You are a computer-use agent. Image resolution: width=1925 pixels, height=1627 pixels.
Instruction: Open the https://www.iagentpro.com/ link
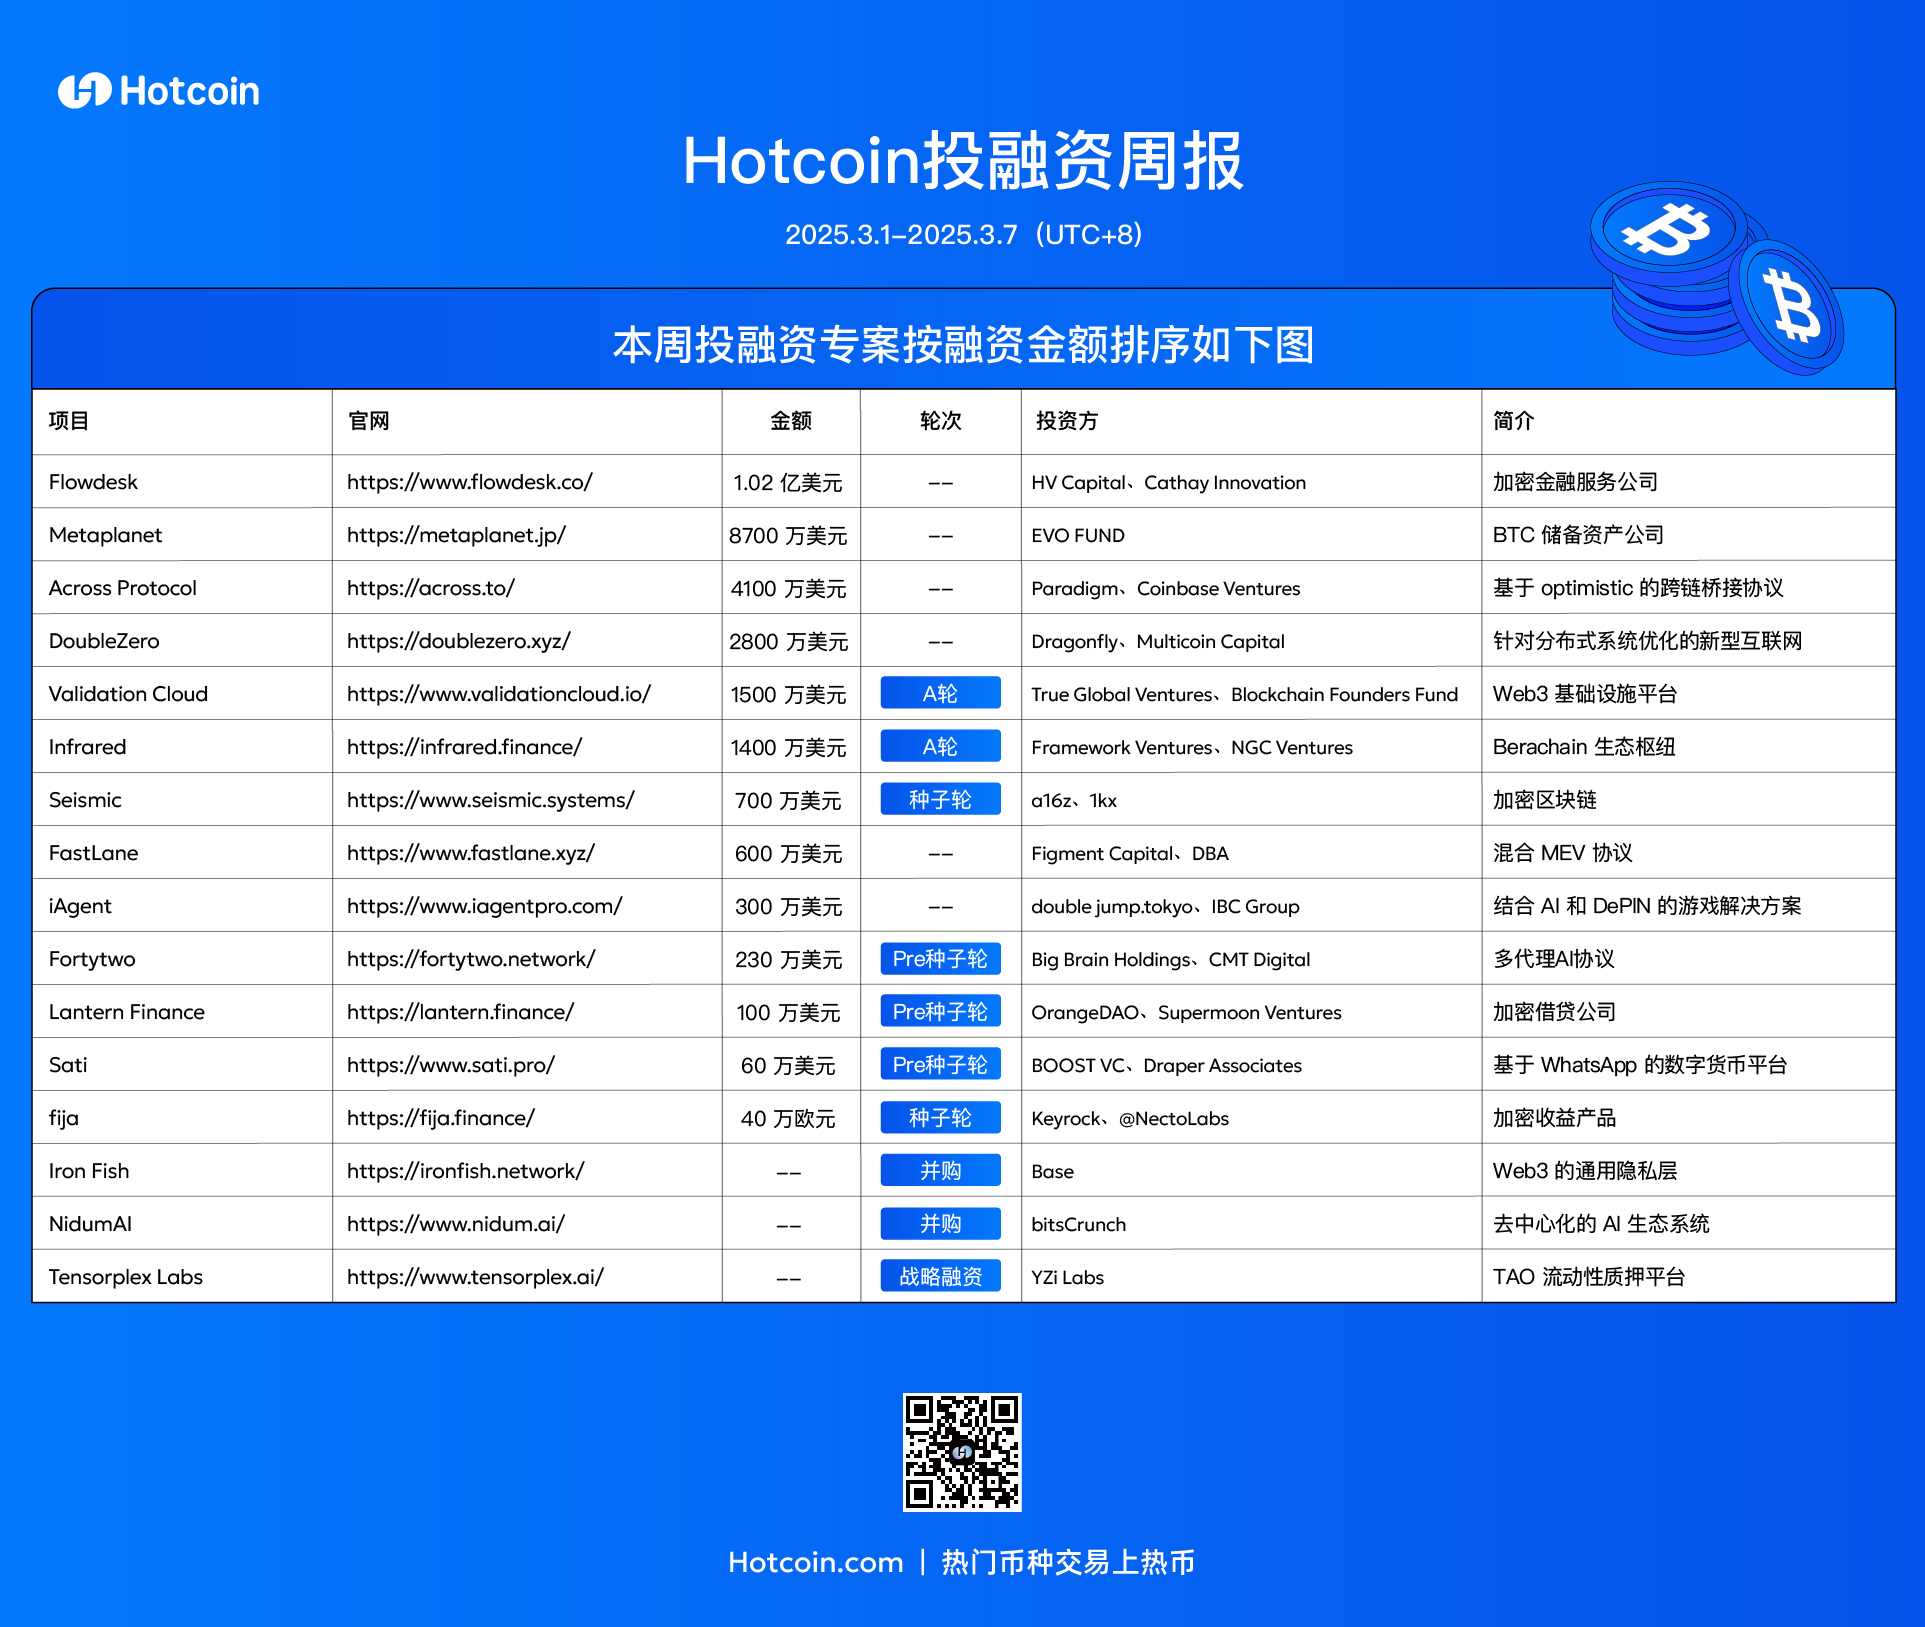click(x=484, y=906)
